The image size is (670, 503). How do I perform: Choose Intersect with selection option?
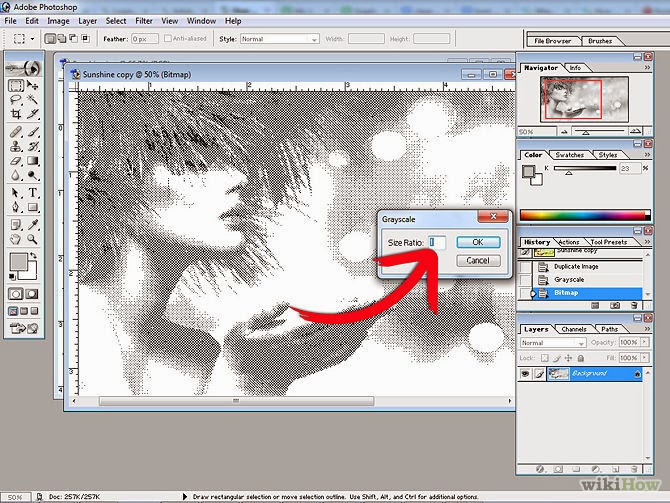click(85, 38)
